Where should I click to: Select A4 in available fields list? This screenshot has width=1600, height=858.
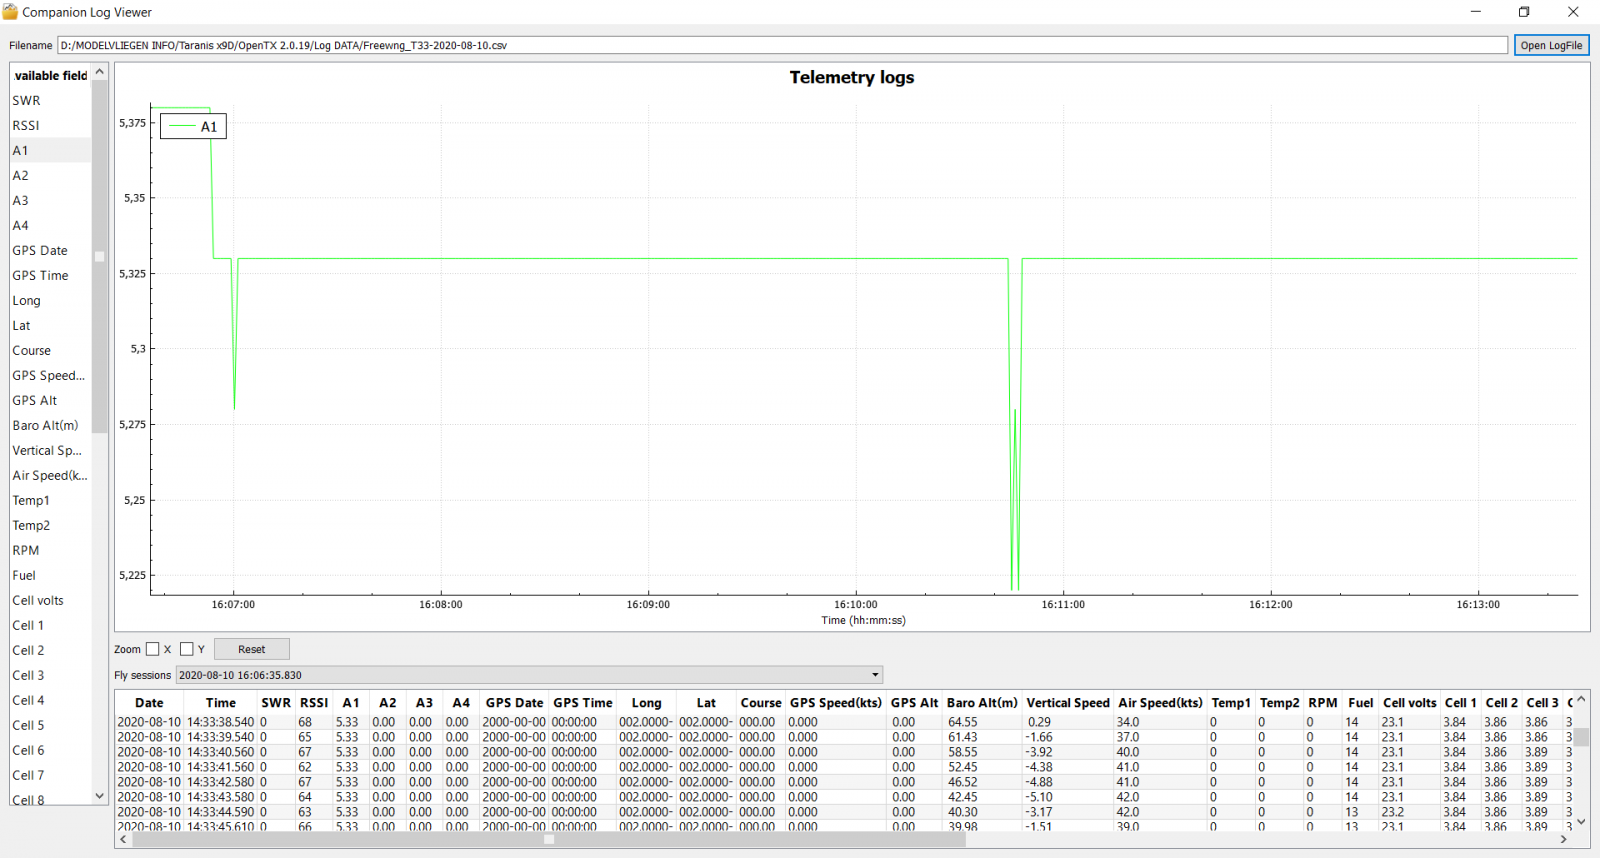pos(50,225)
